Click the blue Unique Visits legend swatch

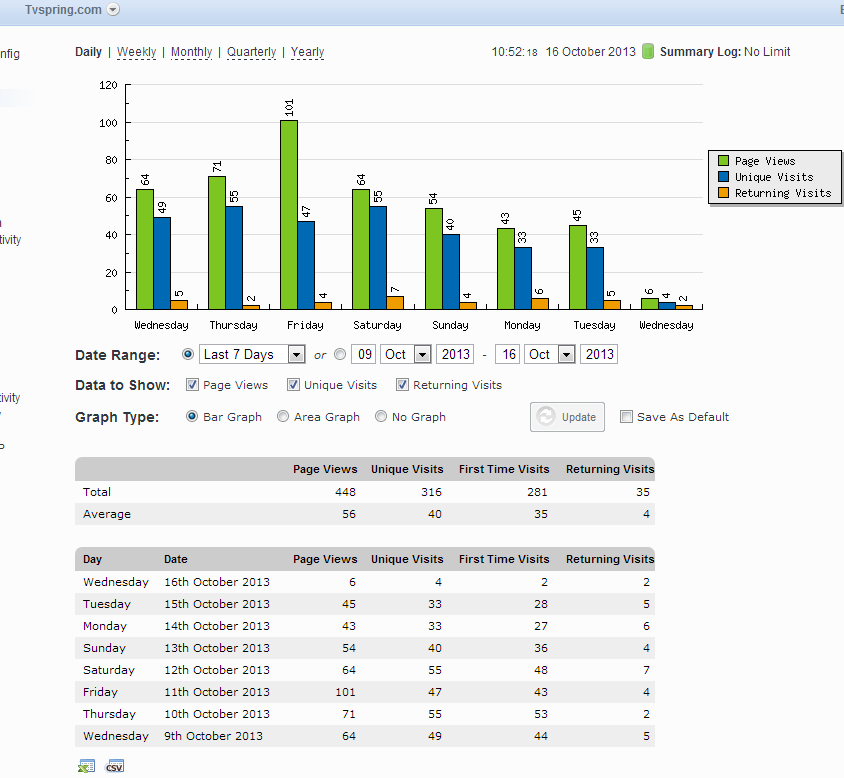pyautogui.click(x=723, y=177)
